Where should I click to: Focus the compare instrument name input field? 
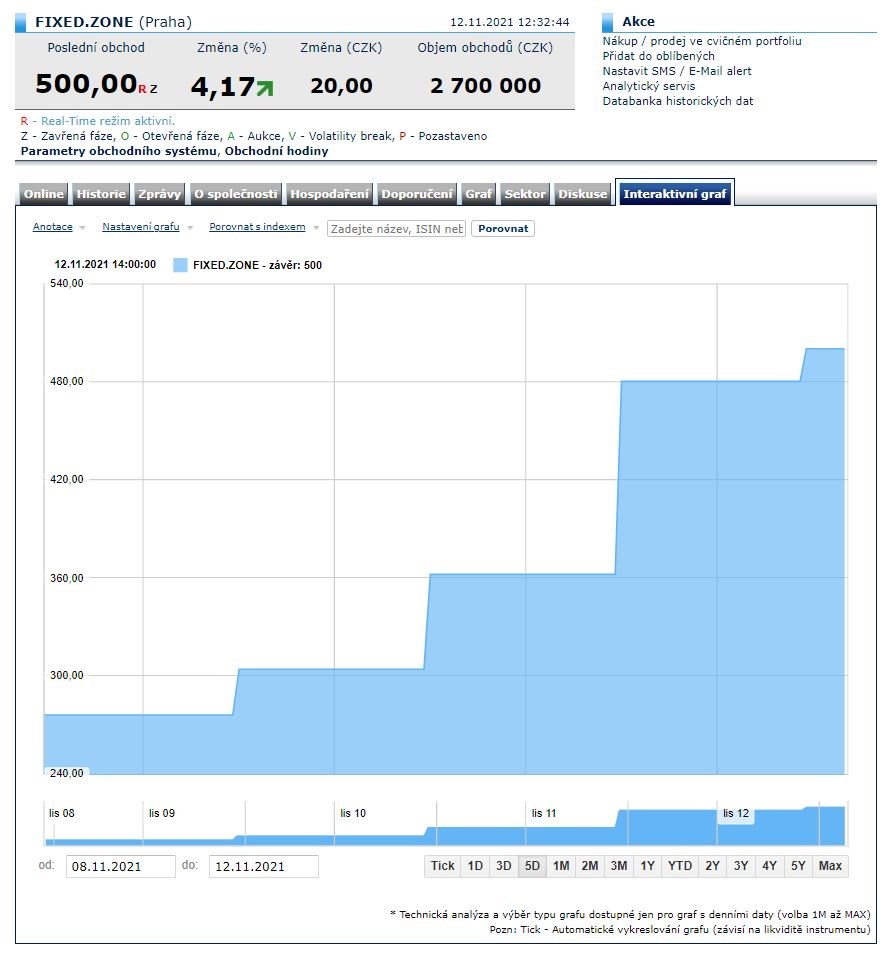click(396, 229)
